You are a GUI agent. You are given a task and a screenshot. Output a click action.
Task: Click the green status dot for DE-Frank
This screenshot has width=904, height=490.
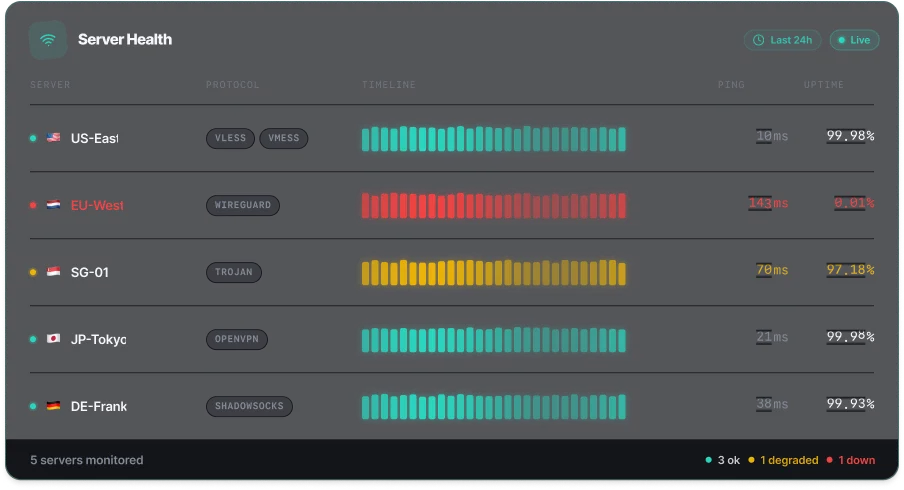tap(33, 406)
